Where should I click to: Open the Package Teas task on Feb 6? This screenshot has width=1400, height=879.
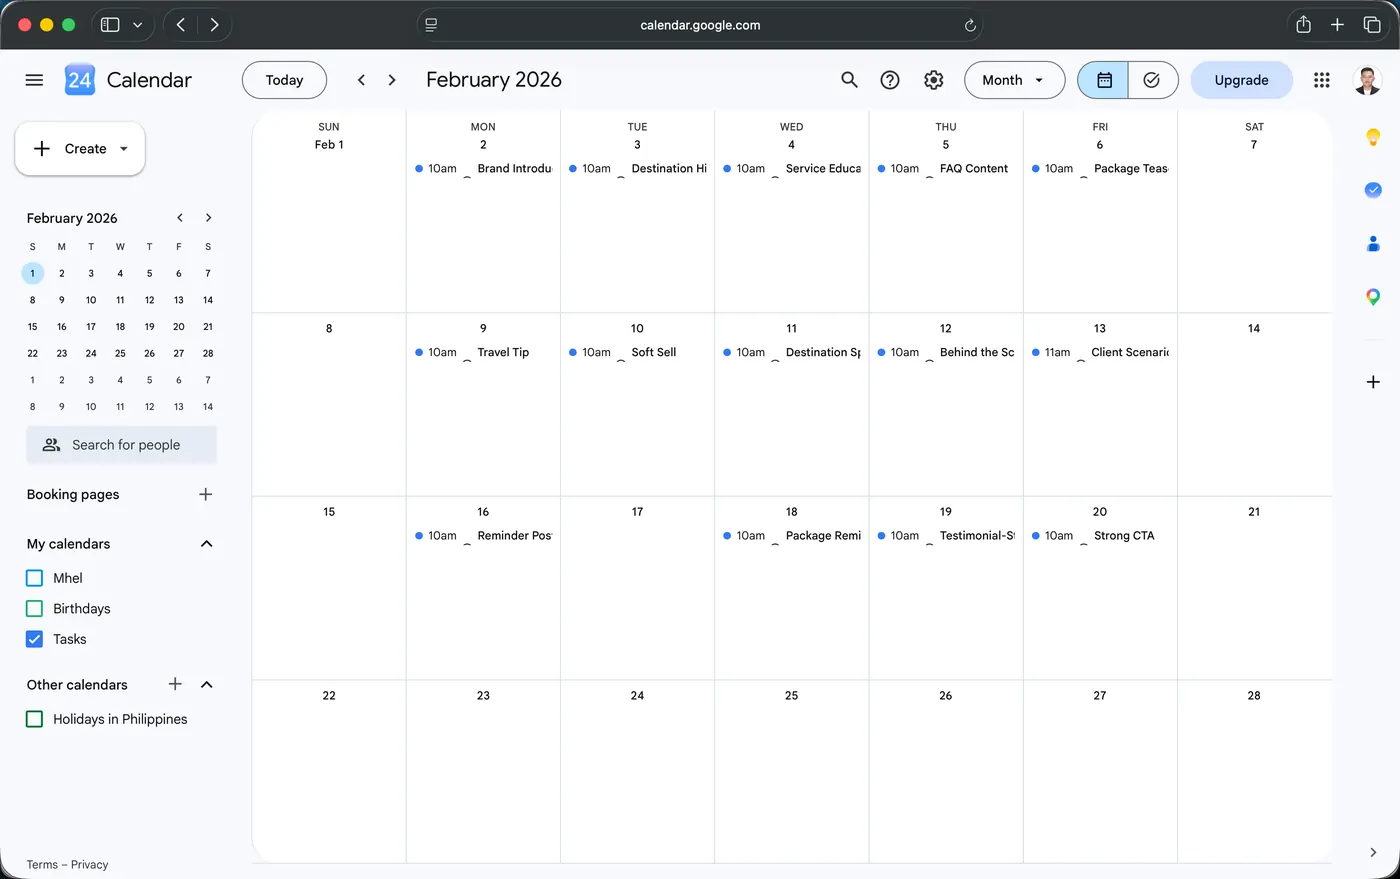tap(1099, 169)
